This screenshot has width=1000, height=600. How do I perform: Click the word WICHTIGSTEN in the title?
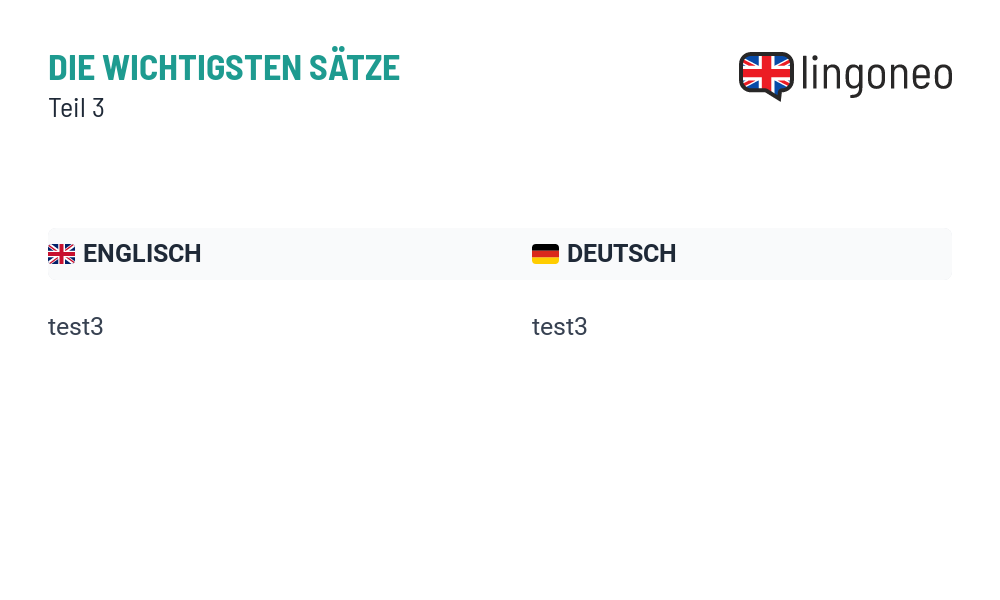pos(202,68)
